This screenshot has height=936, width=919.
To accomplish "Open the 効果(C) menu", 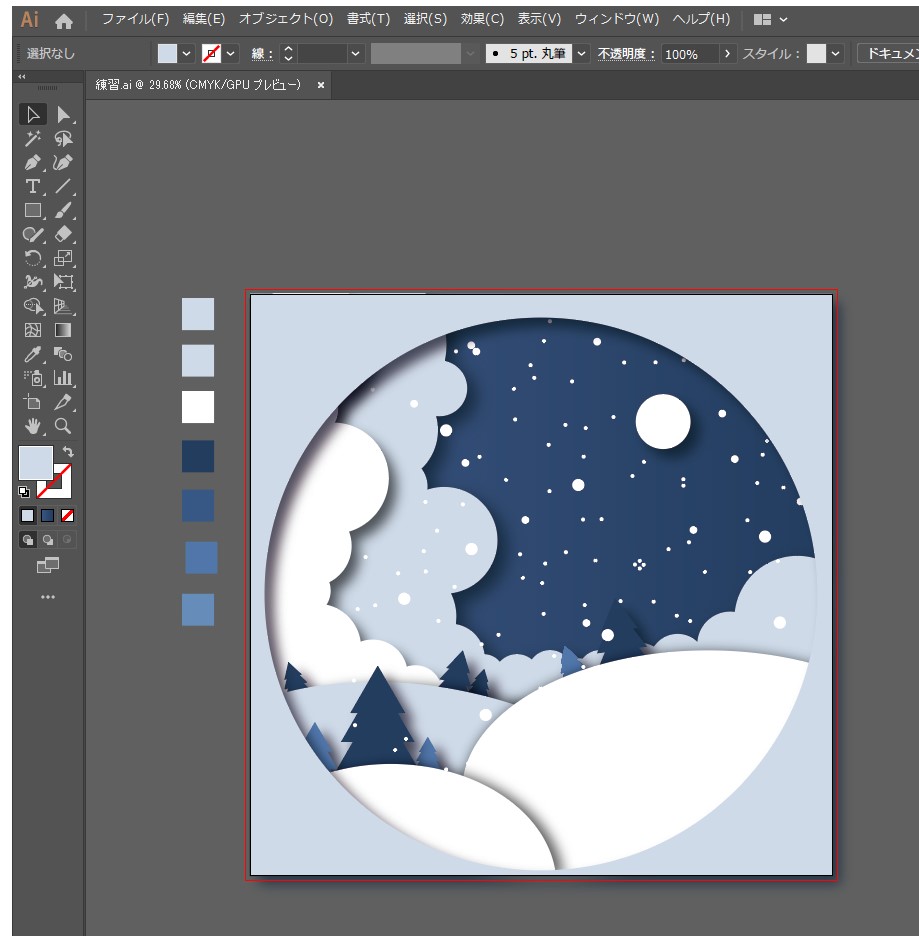I will click(482, 19).
